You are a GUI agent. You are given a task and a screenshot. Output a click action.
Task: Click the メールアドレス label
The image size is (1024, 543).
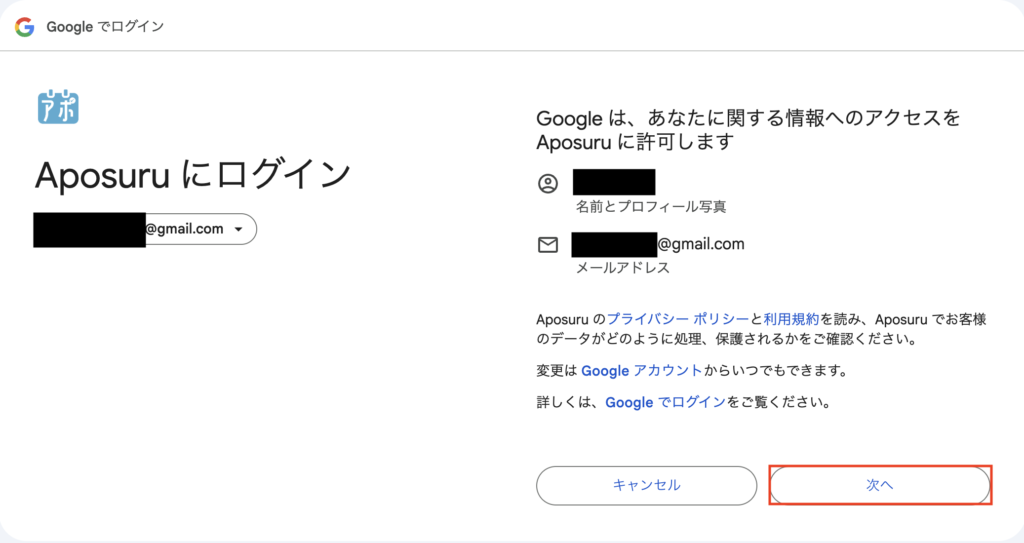point(621,268)
